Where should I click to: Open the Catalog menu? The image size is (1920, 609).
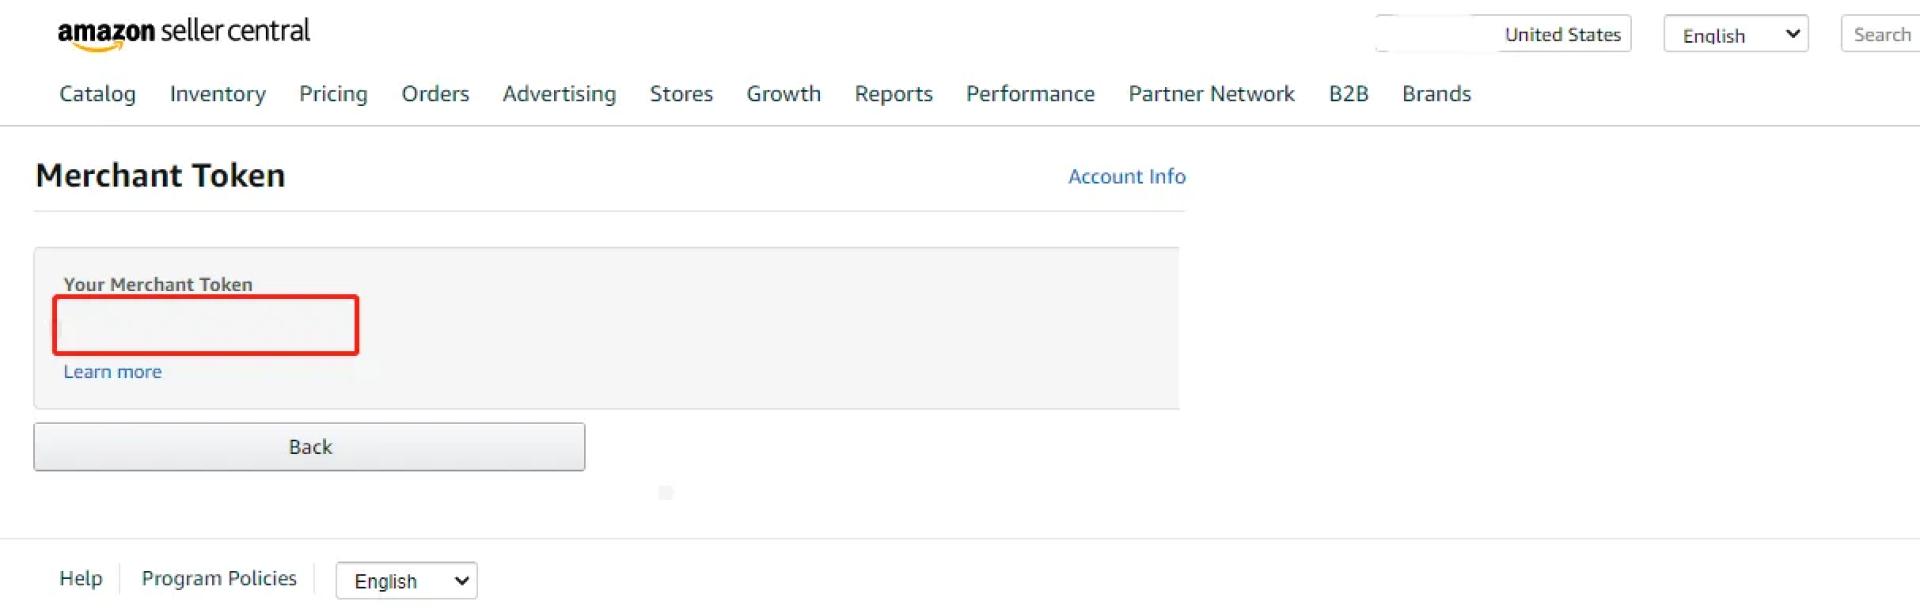coord(97,94)
